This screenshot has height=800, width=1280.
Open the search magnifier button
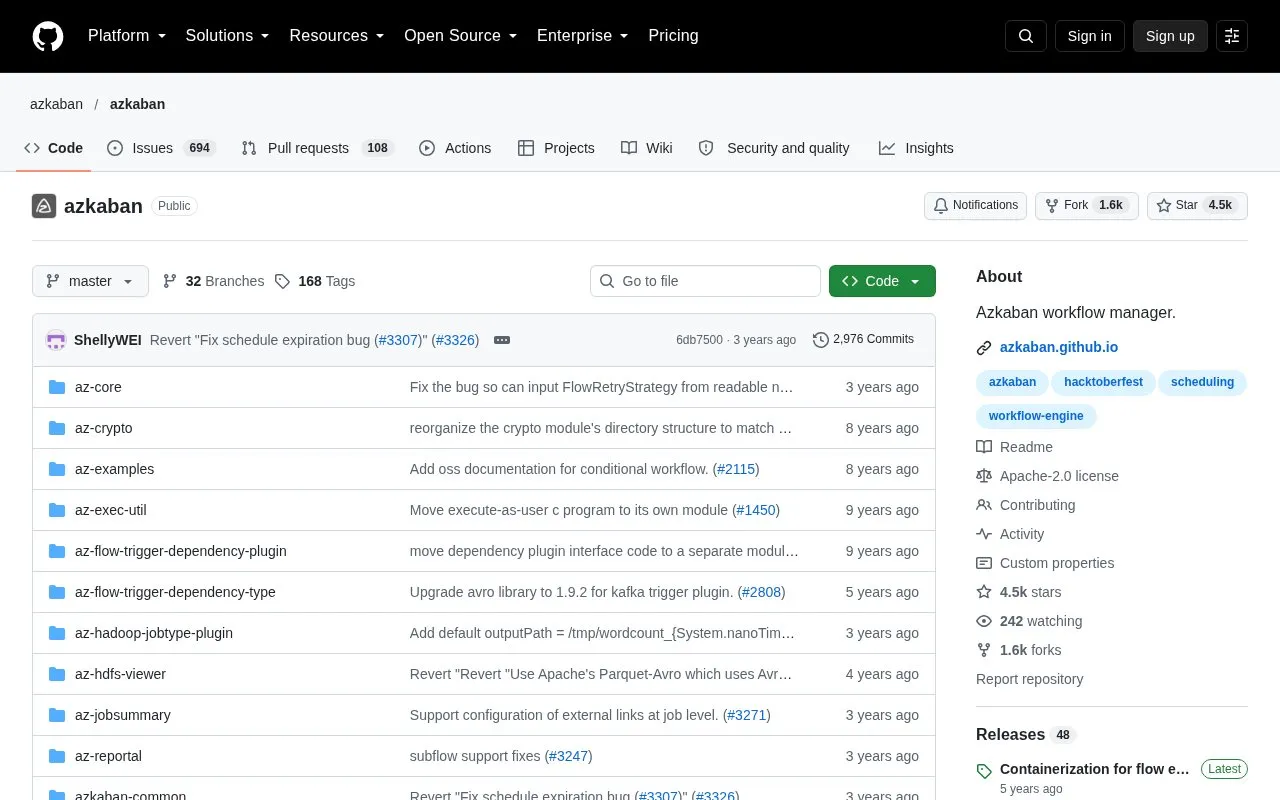point(1026,36)
